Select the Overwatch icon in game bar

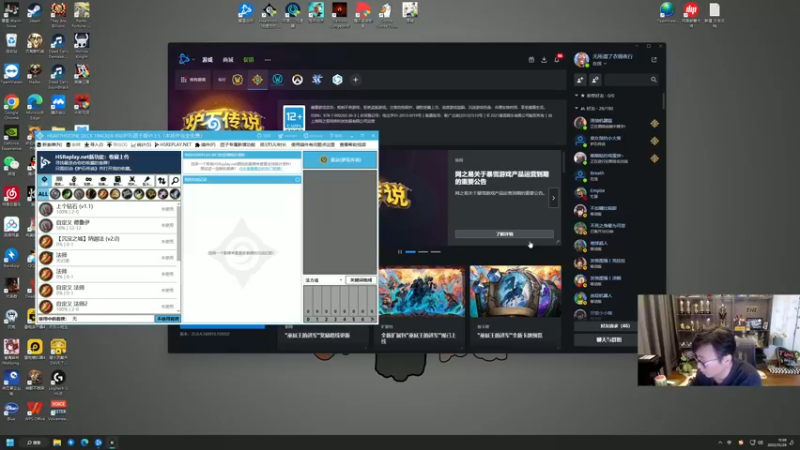click(x=297, y=80)
